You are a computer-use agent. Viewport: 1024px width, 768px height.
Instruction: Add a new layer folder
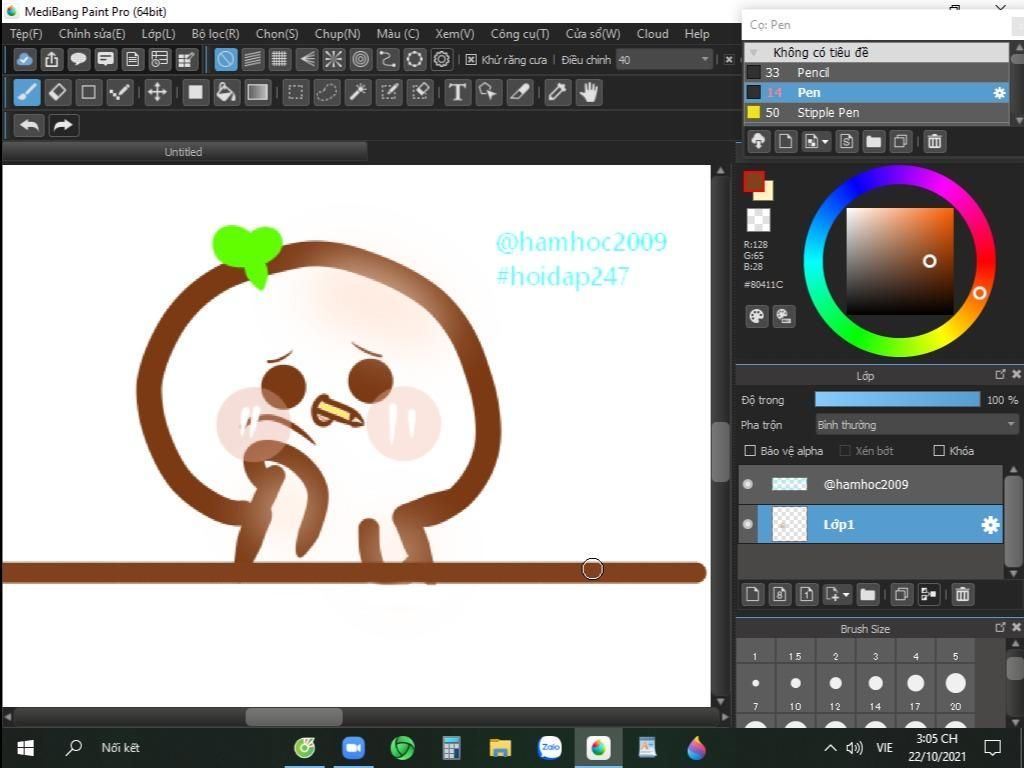point(867,594)
